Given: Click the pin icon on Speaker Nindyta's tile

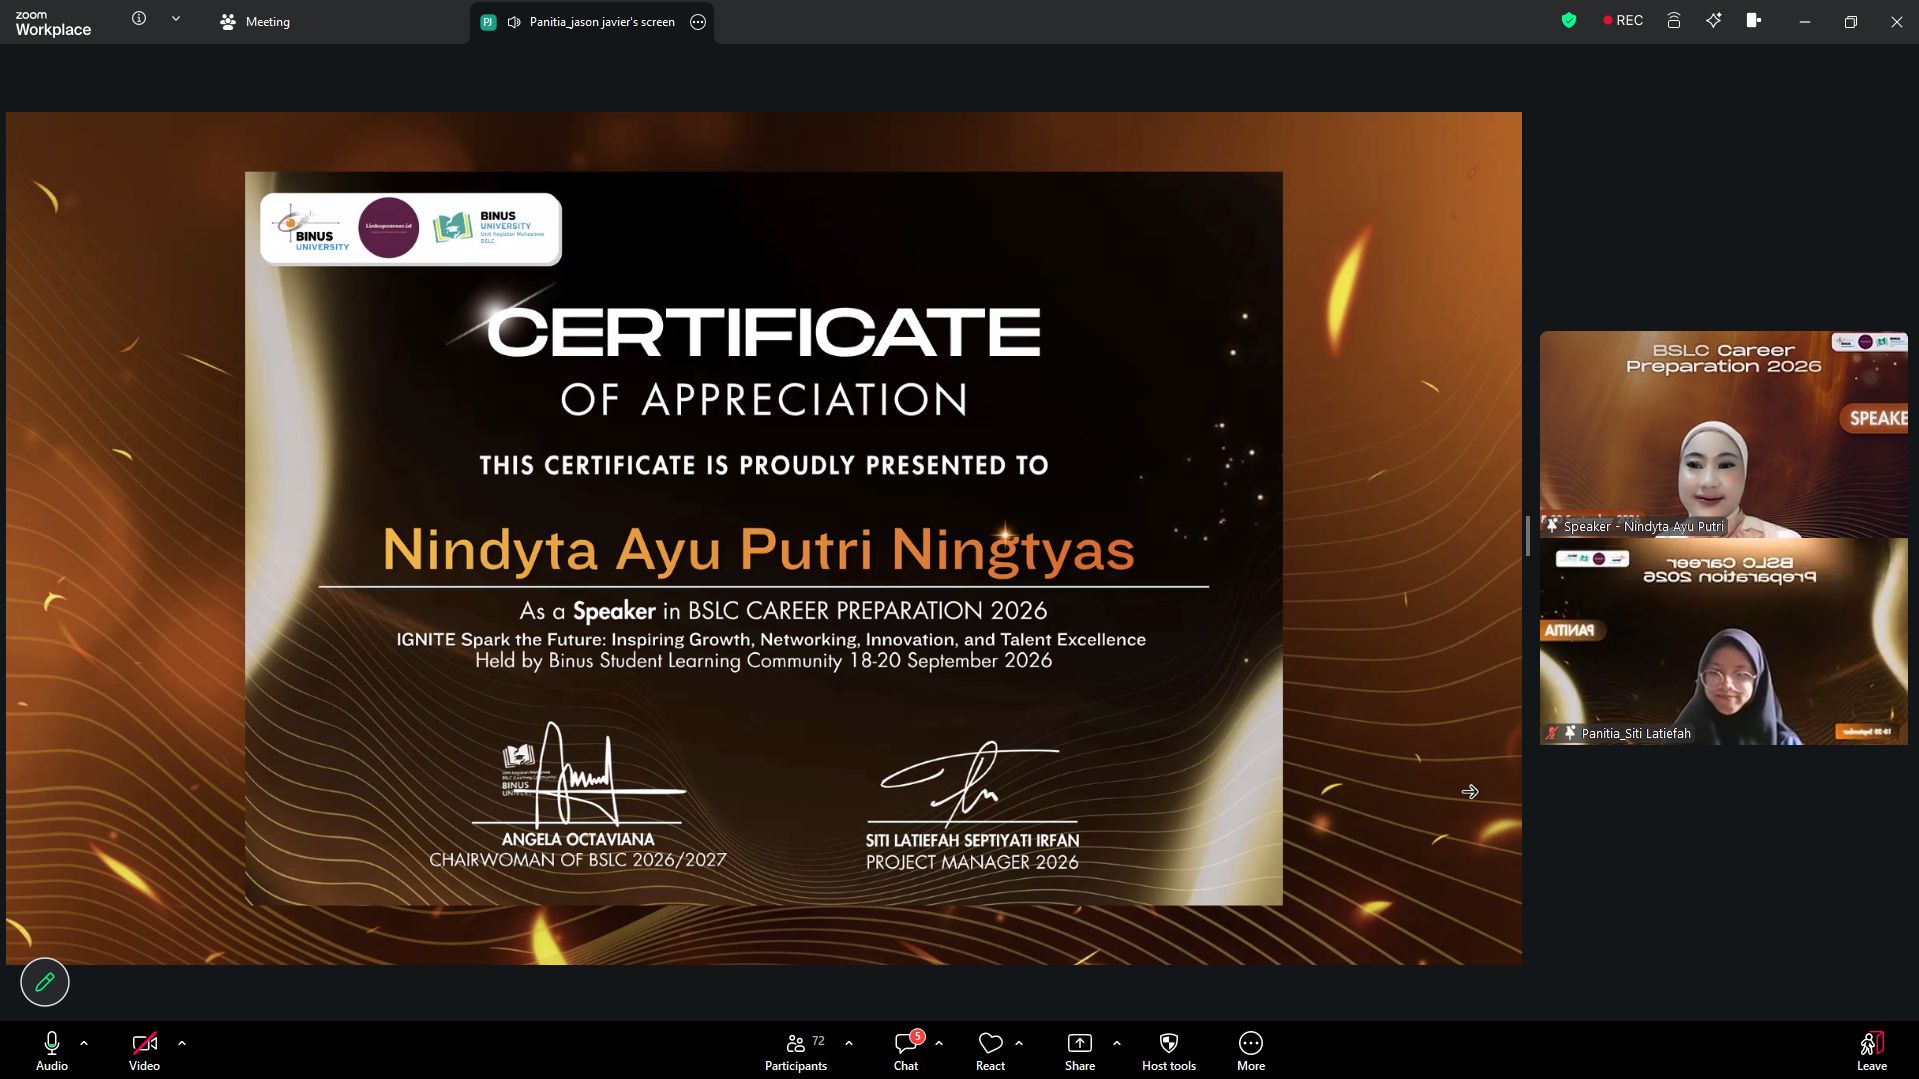Looking at the screenshot, I should tap(1553, 525).
